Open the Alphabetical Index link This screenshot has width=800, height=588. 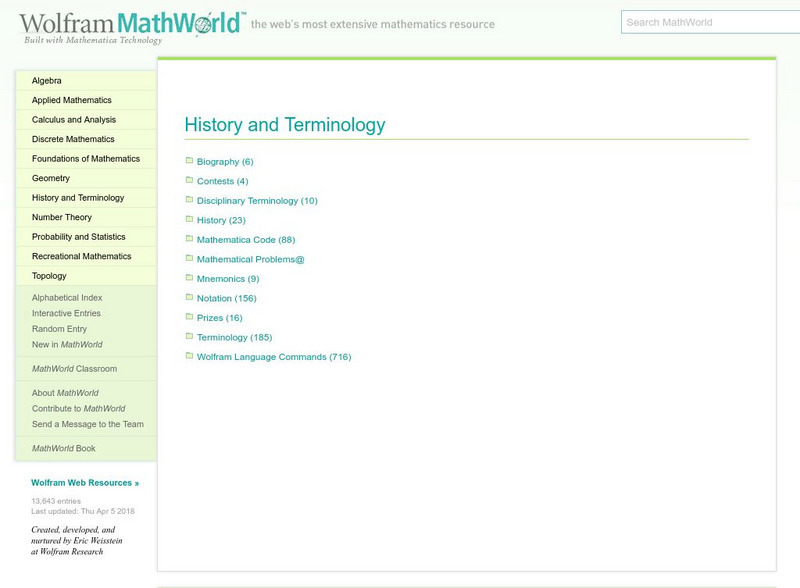click(67, 298)
